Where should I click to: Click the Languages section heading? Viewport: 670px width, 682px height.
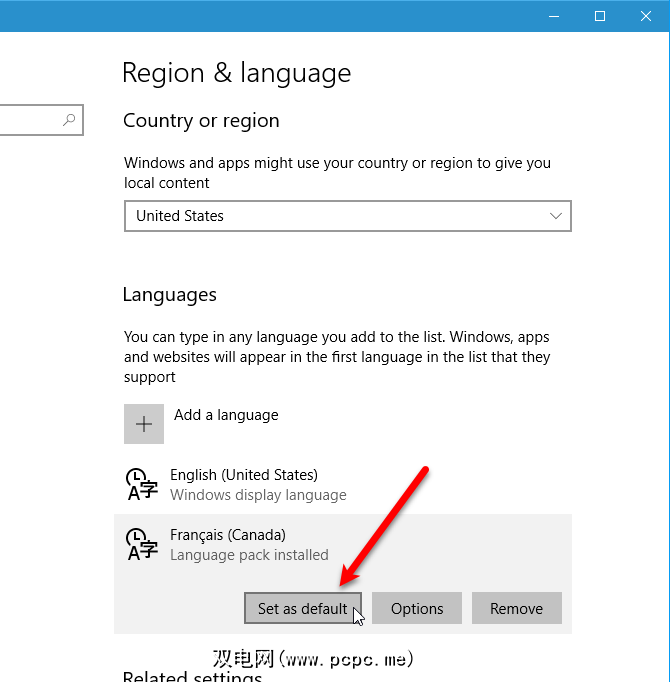(170, 295)
